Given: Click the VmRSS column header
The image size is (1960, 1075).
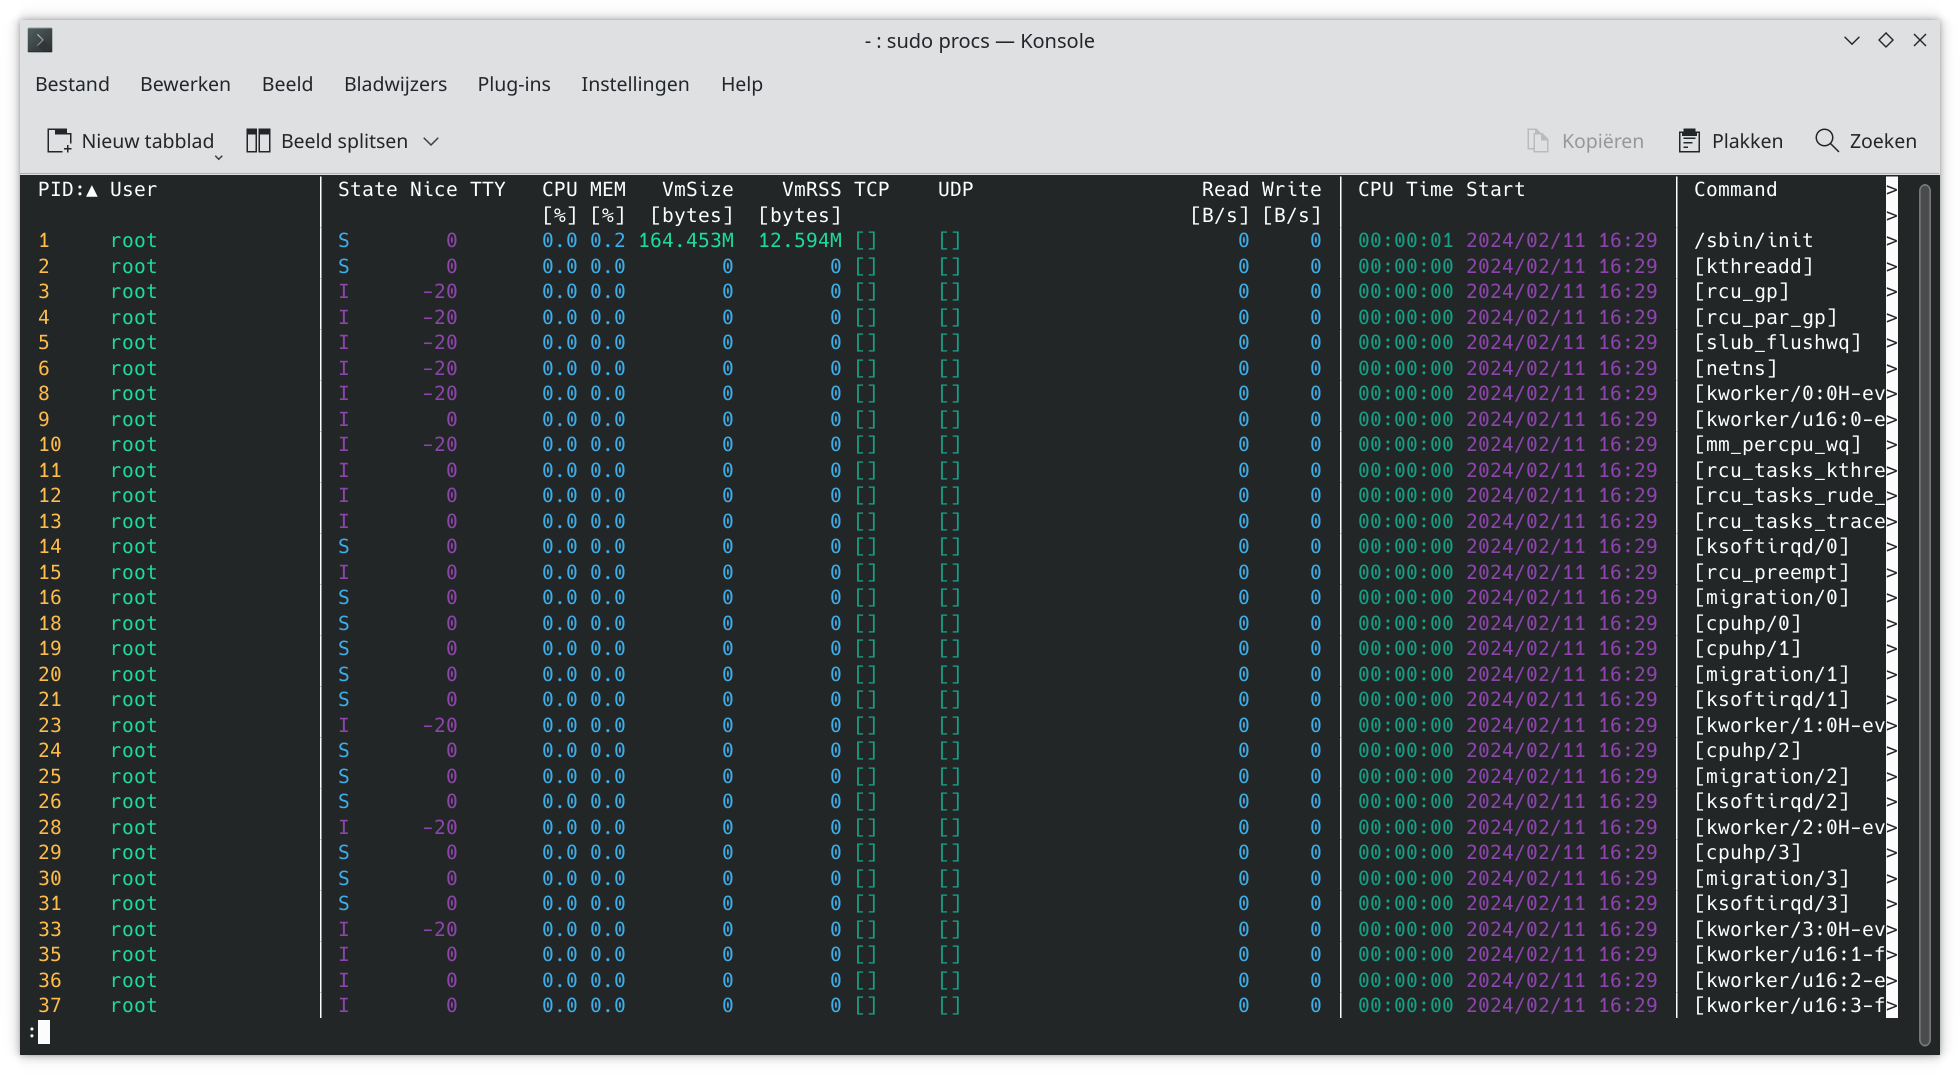Looking at the screenshot, I should (x=811, y=189).
